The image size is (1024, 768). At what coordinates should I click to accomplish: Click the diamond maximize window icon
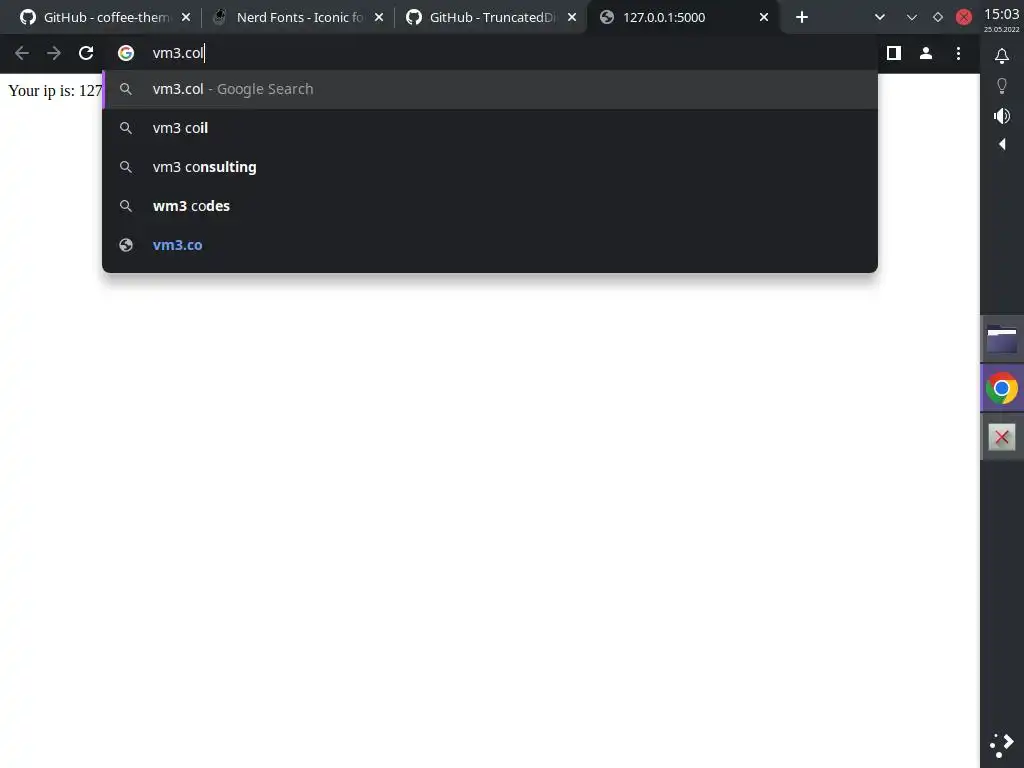coord(938,18)
